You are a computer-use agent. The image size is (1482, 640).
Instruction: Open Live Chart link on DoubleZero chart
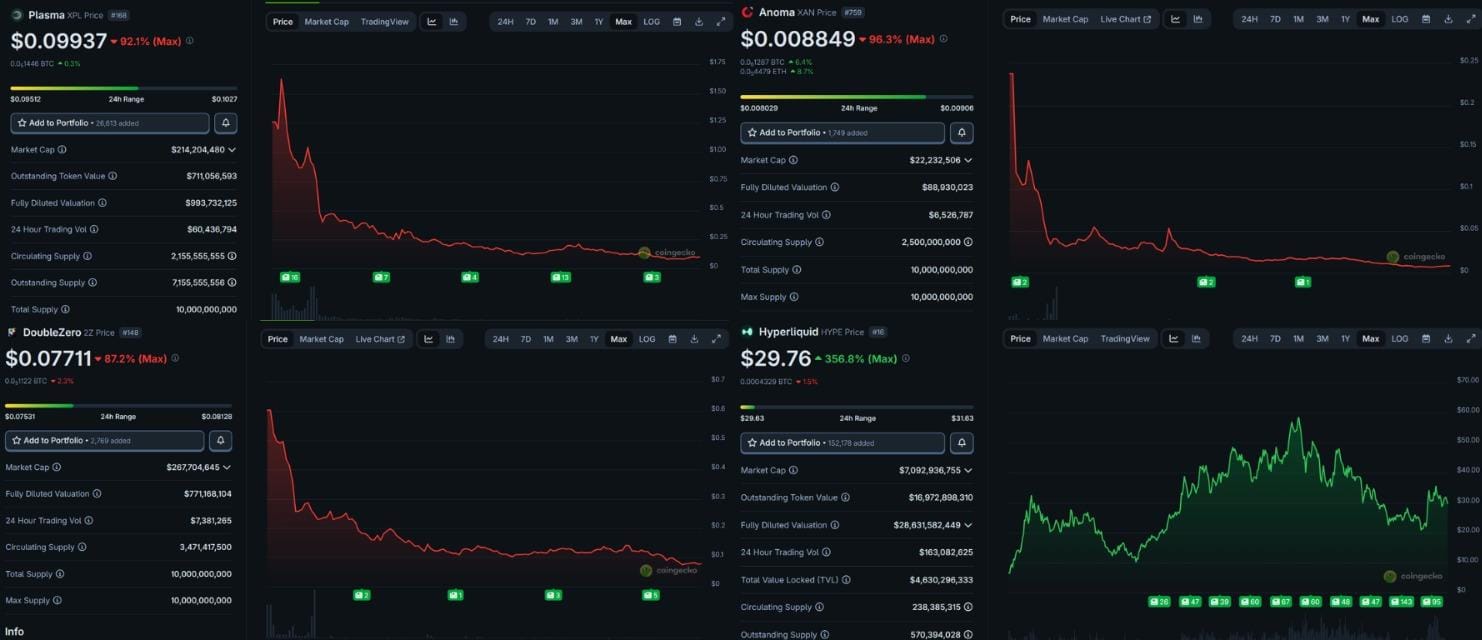click(380, 339)
